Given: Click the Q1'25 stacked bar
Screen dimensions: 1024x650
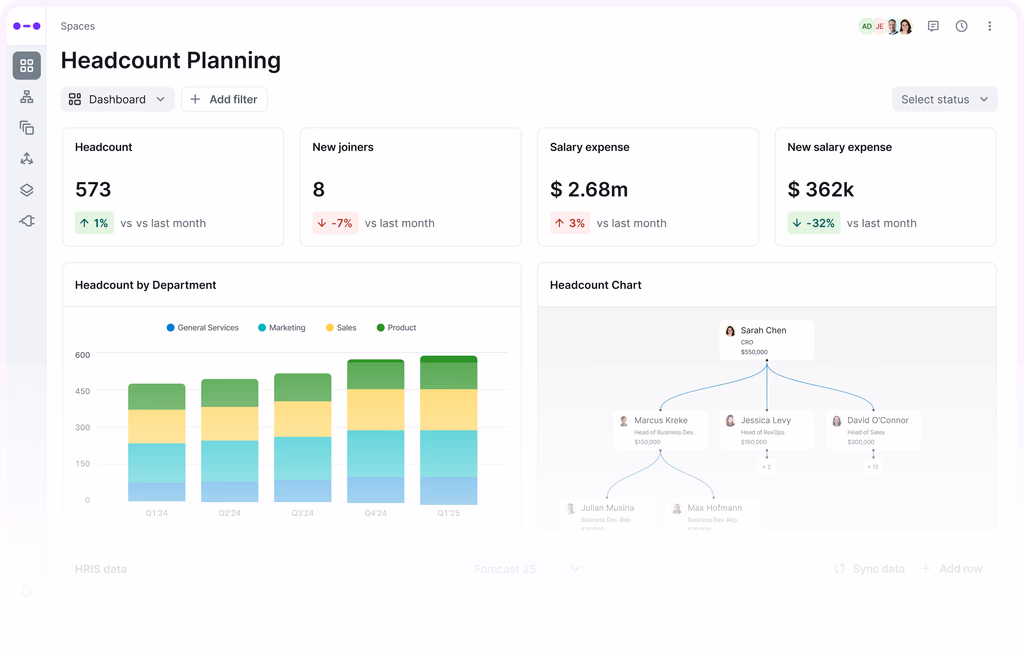Looking at the screenshot, I should [x=449, y=430].
